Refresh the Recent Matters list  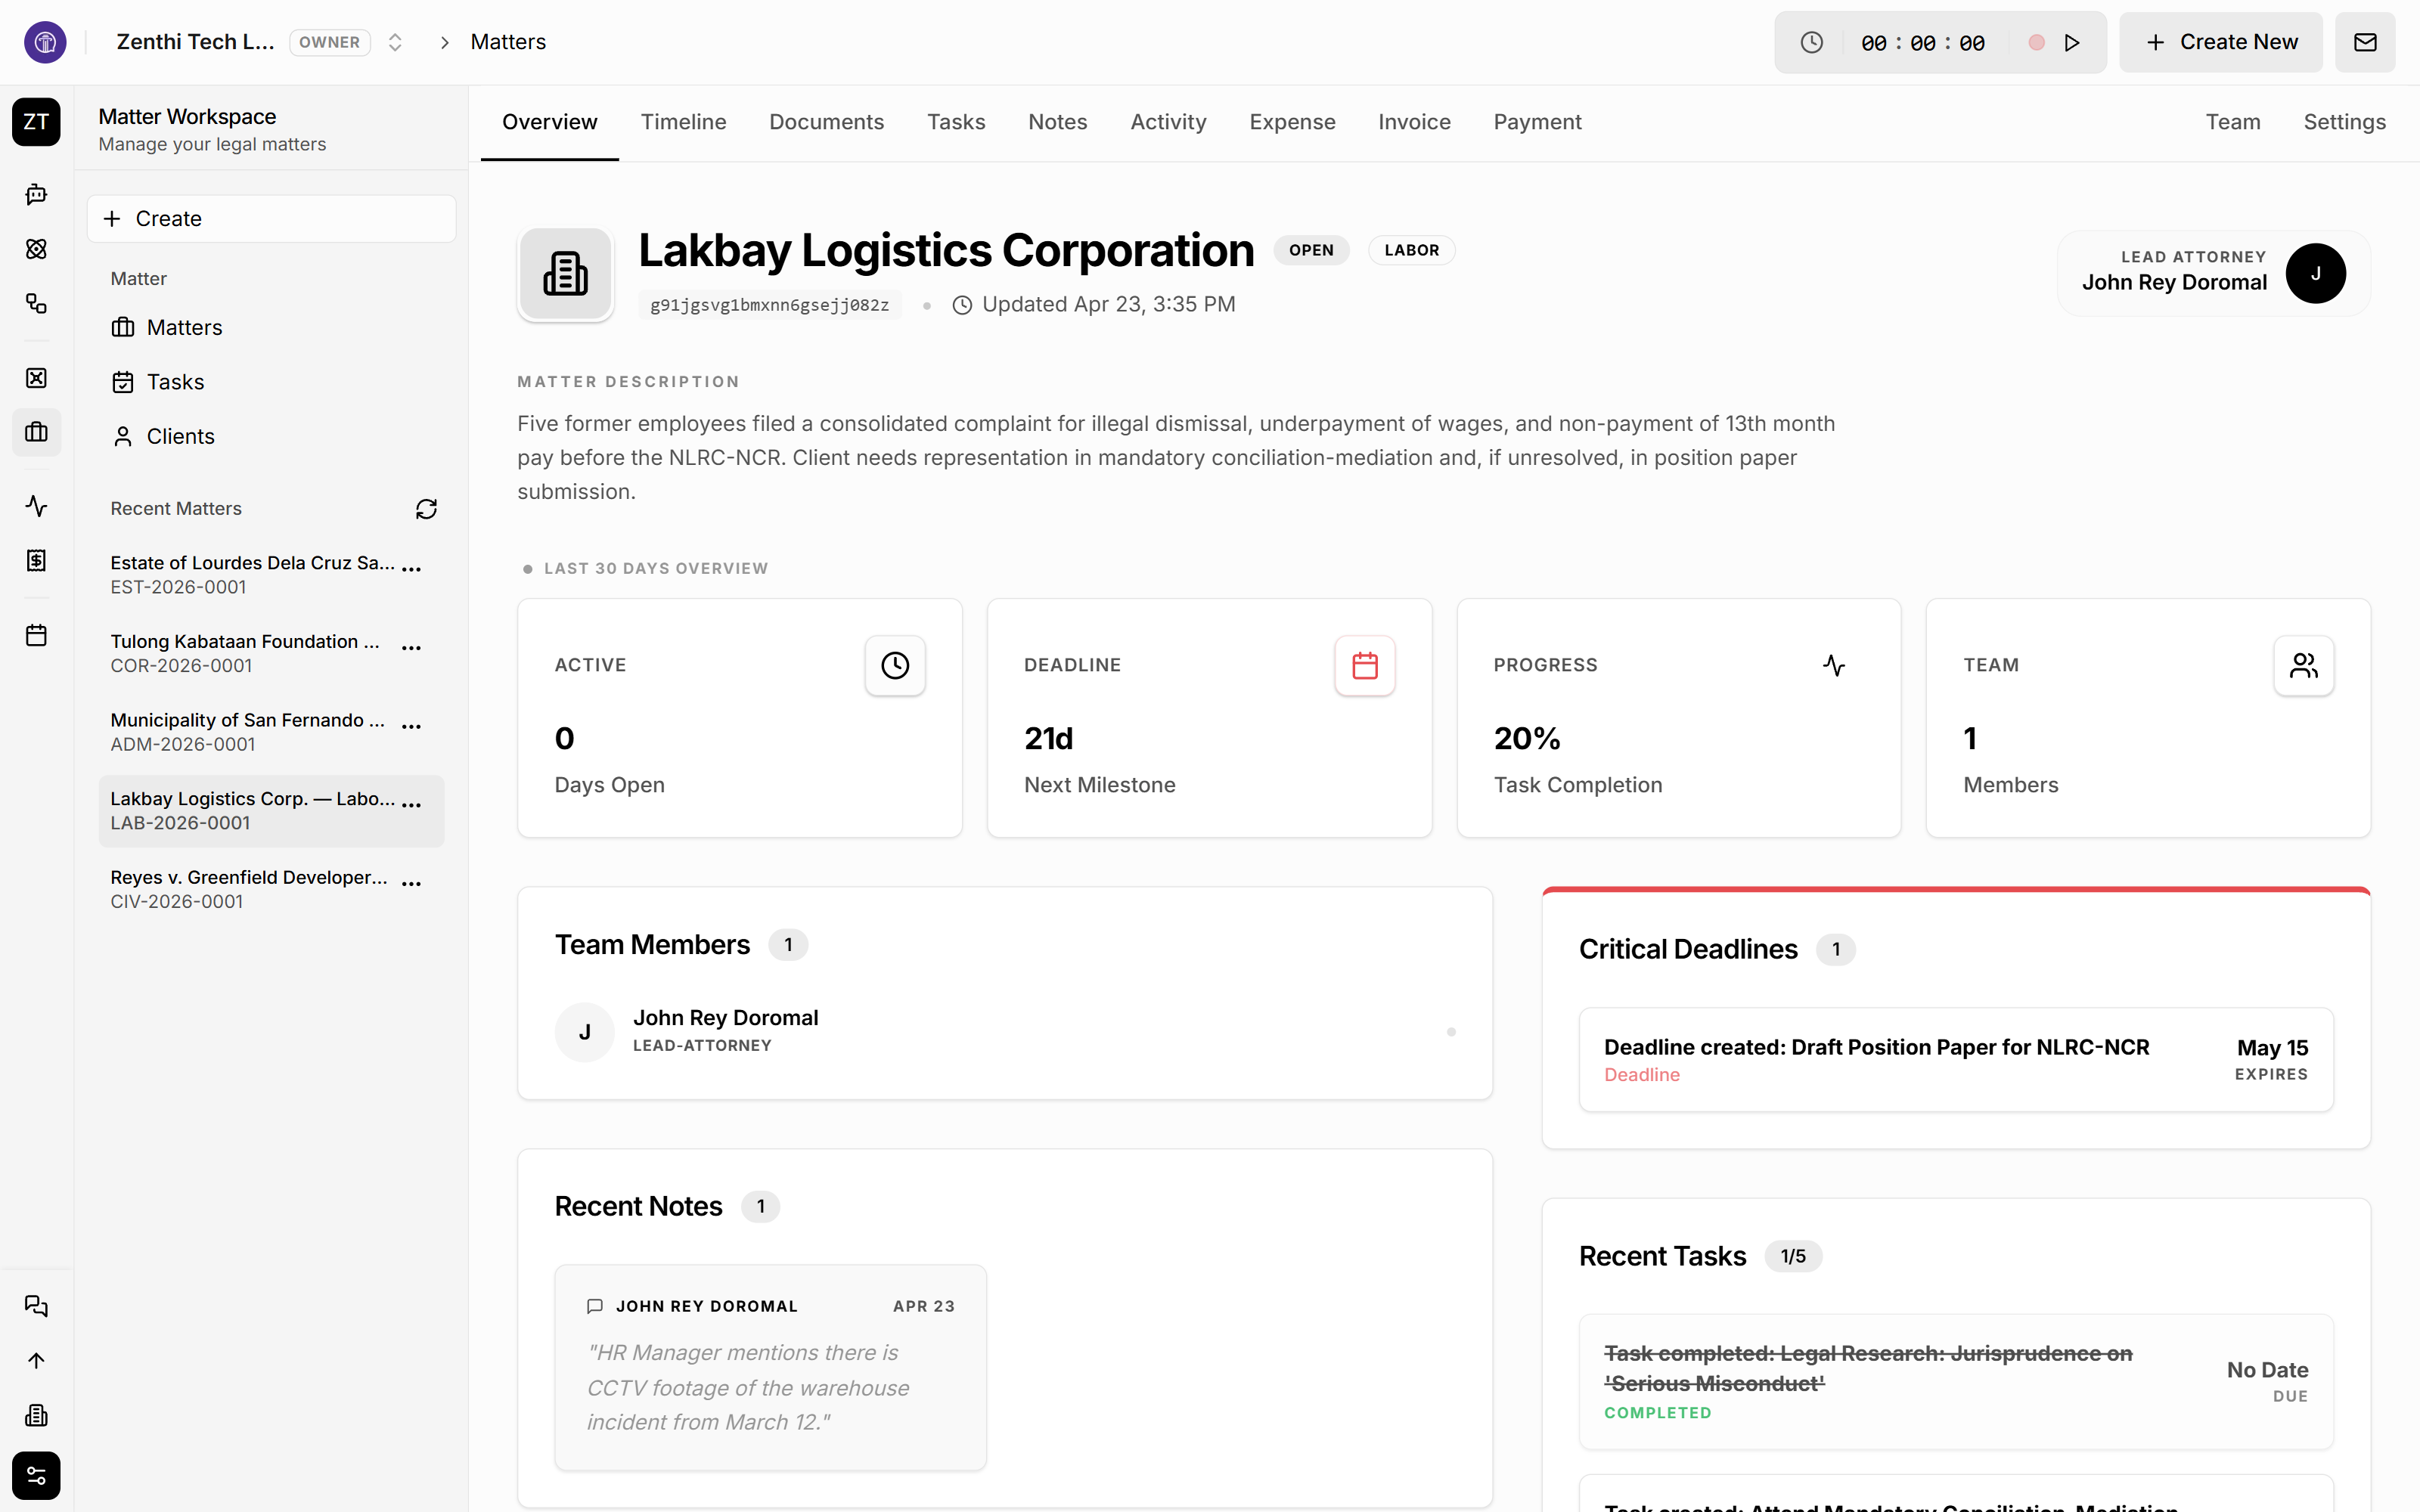[x=426, y=509]
